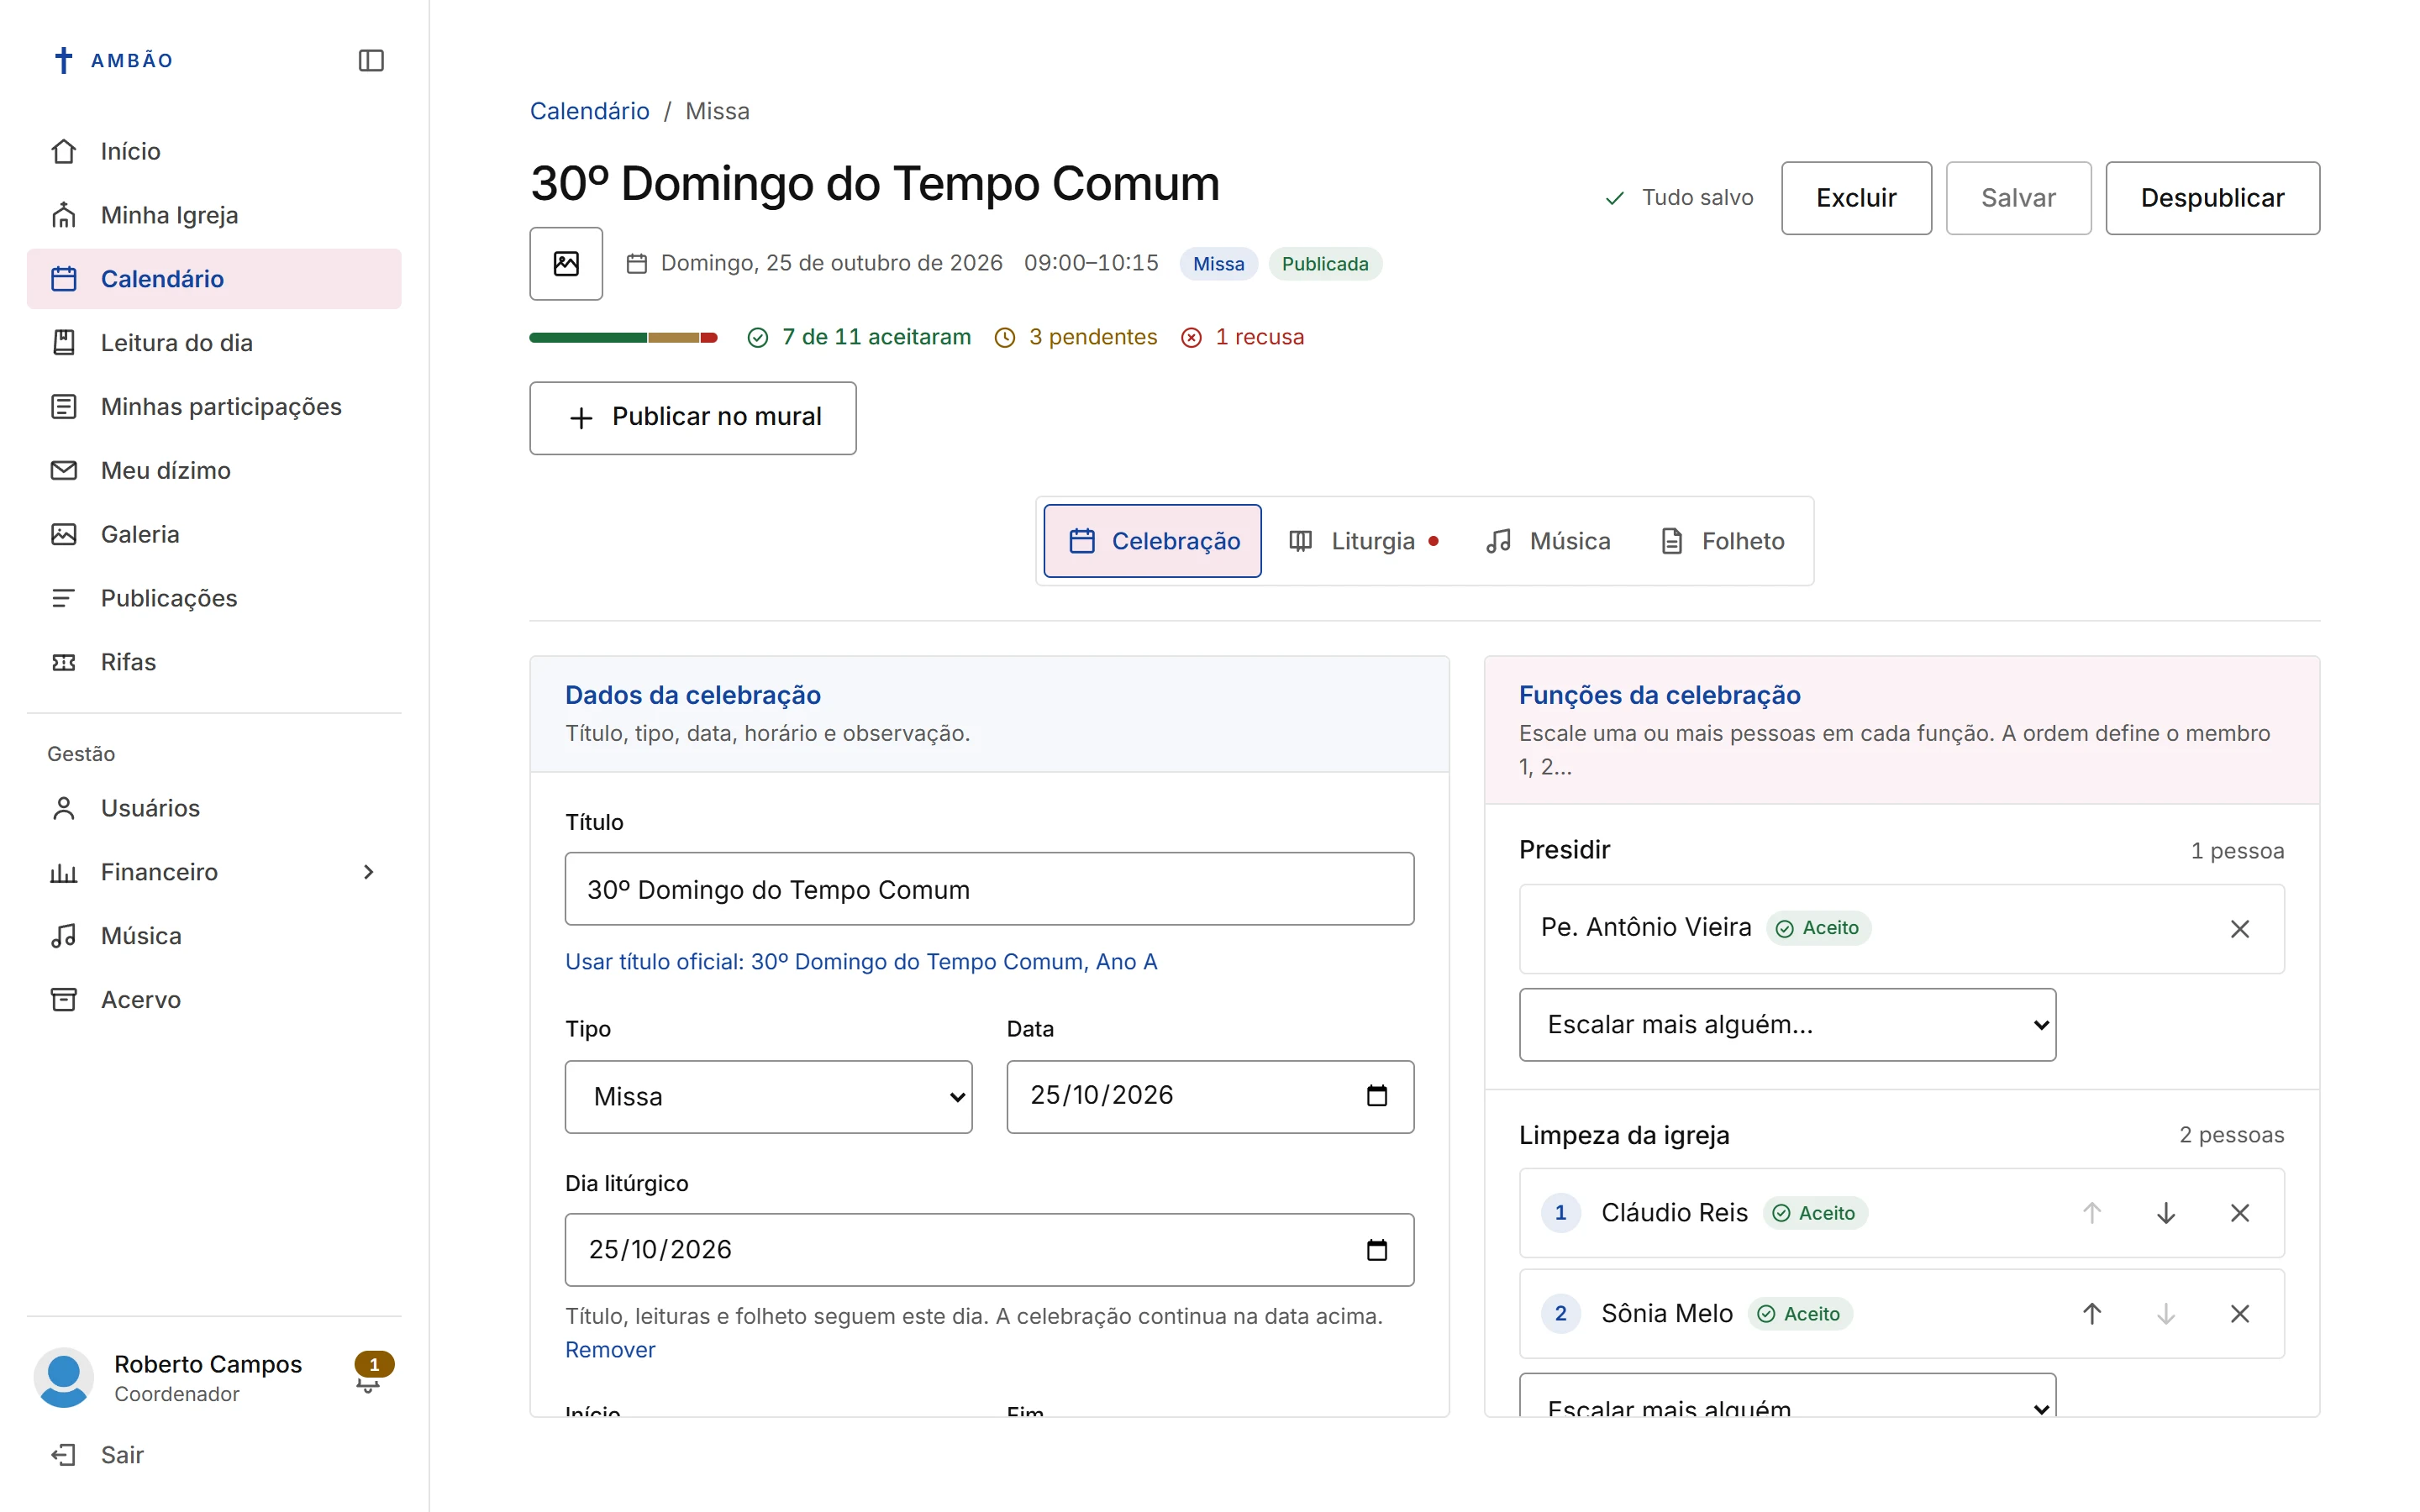The image size is (2420, 1512).
Task: Switch to the Folheto tab
Action: tap(1722, 541)
